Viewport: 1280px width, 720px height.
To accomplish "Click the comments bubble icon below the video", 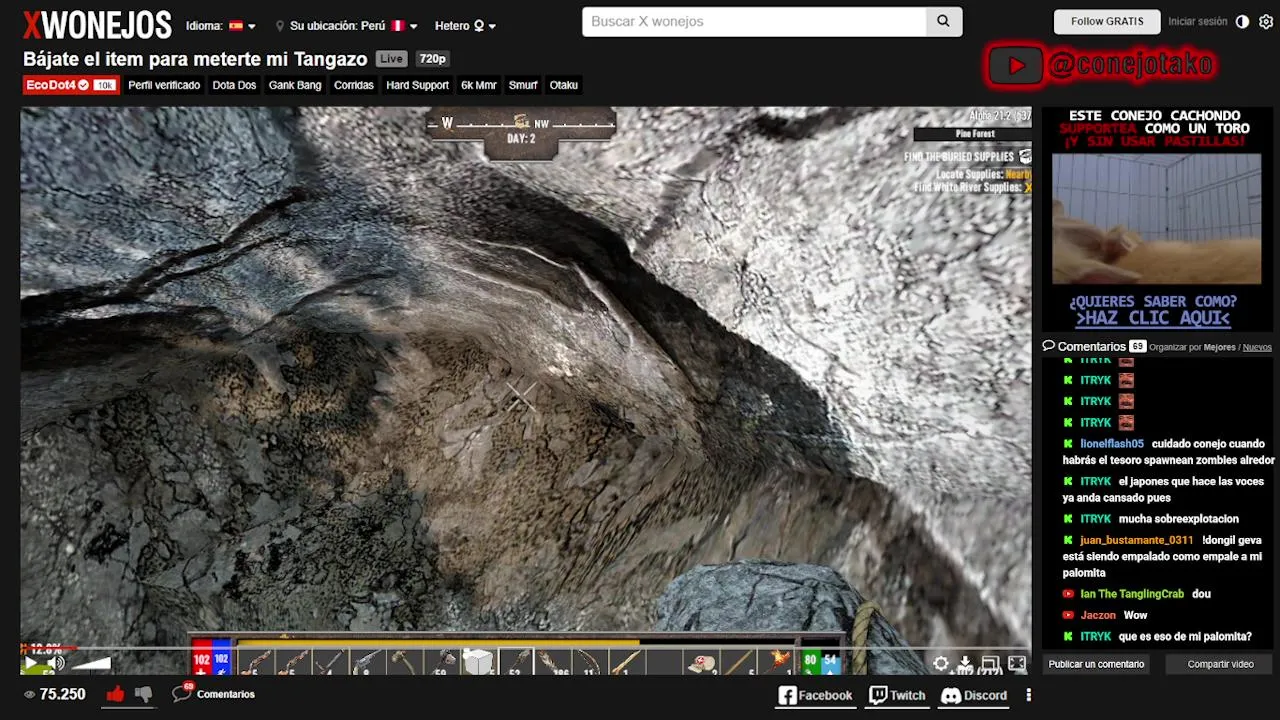I will (x=182, y=692).
